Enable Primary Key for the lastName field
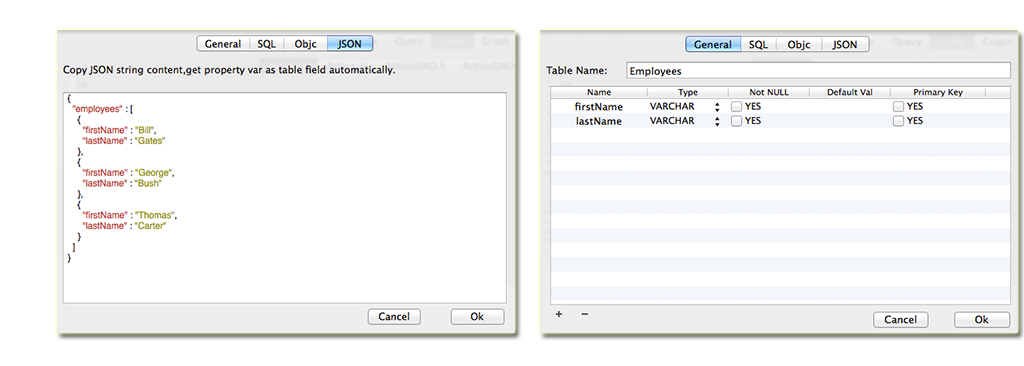 (899, 120)
